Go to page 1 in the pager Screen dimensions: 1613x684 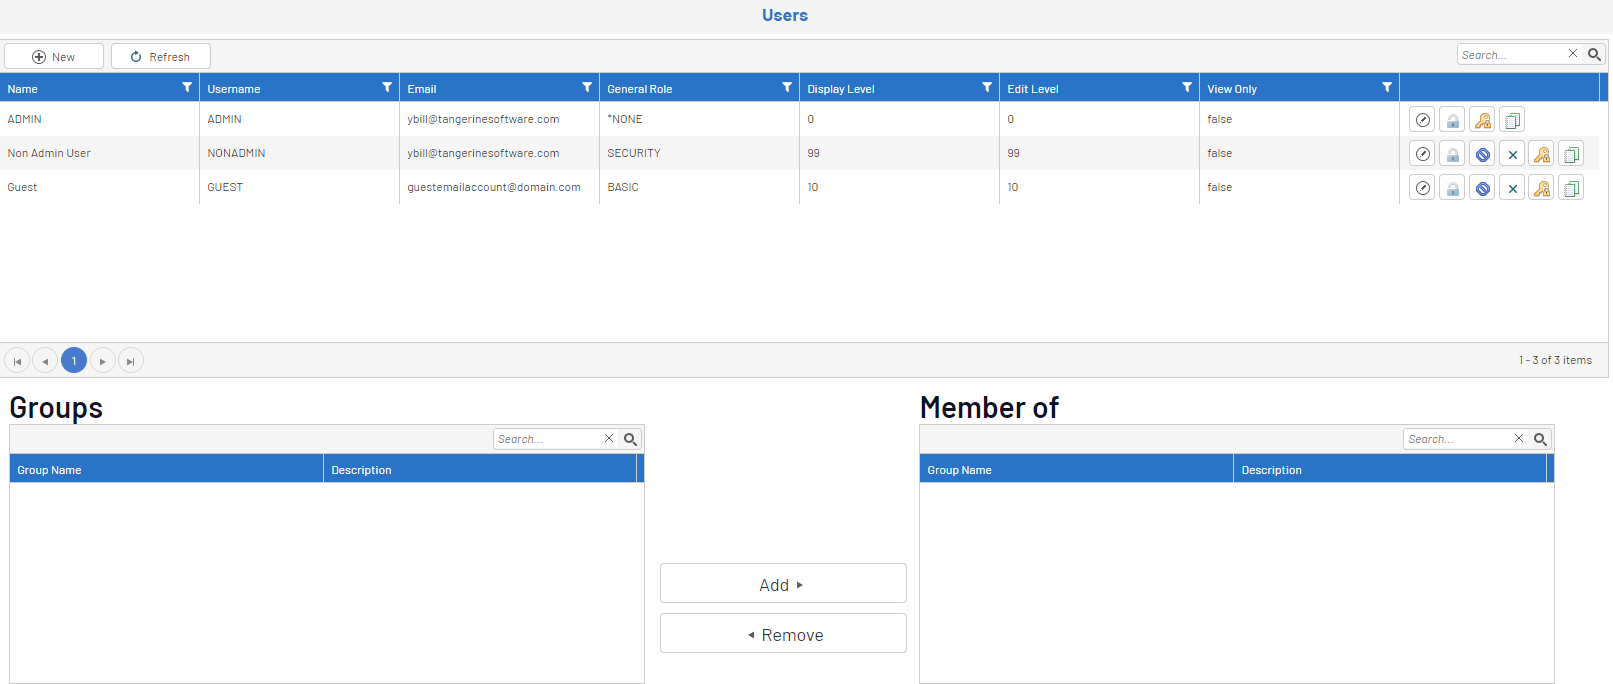pyautogui.click(x=74, y=361)
